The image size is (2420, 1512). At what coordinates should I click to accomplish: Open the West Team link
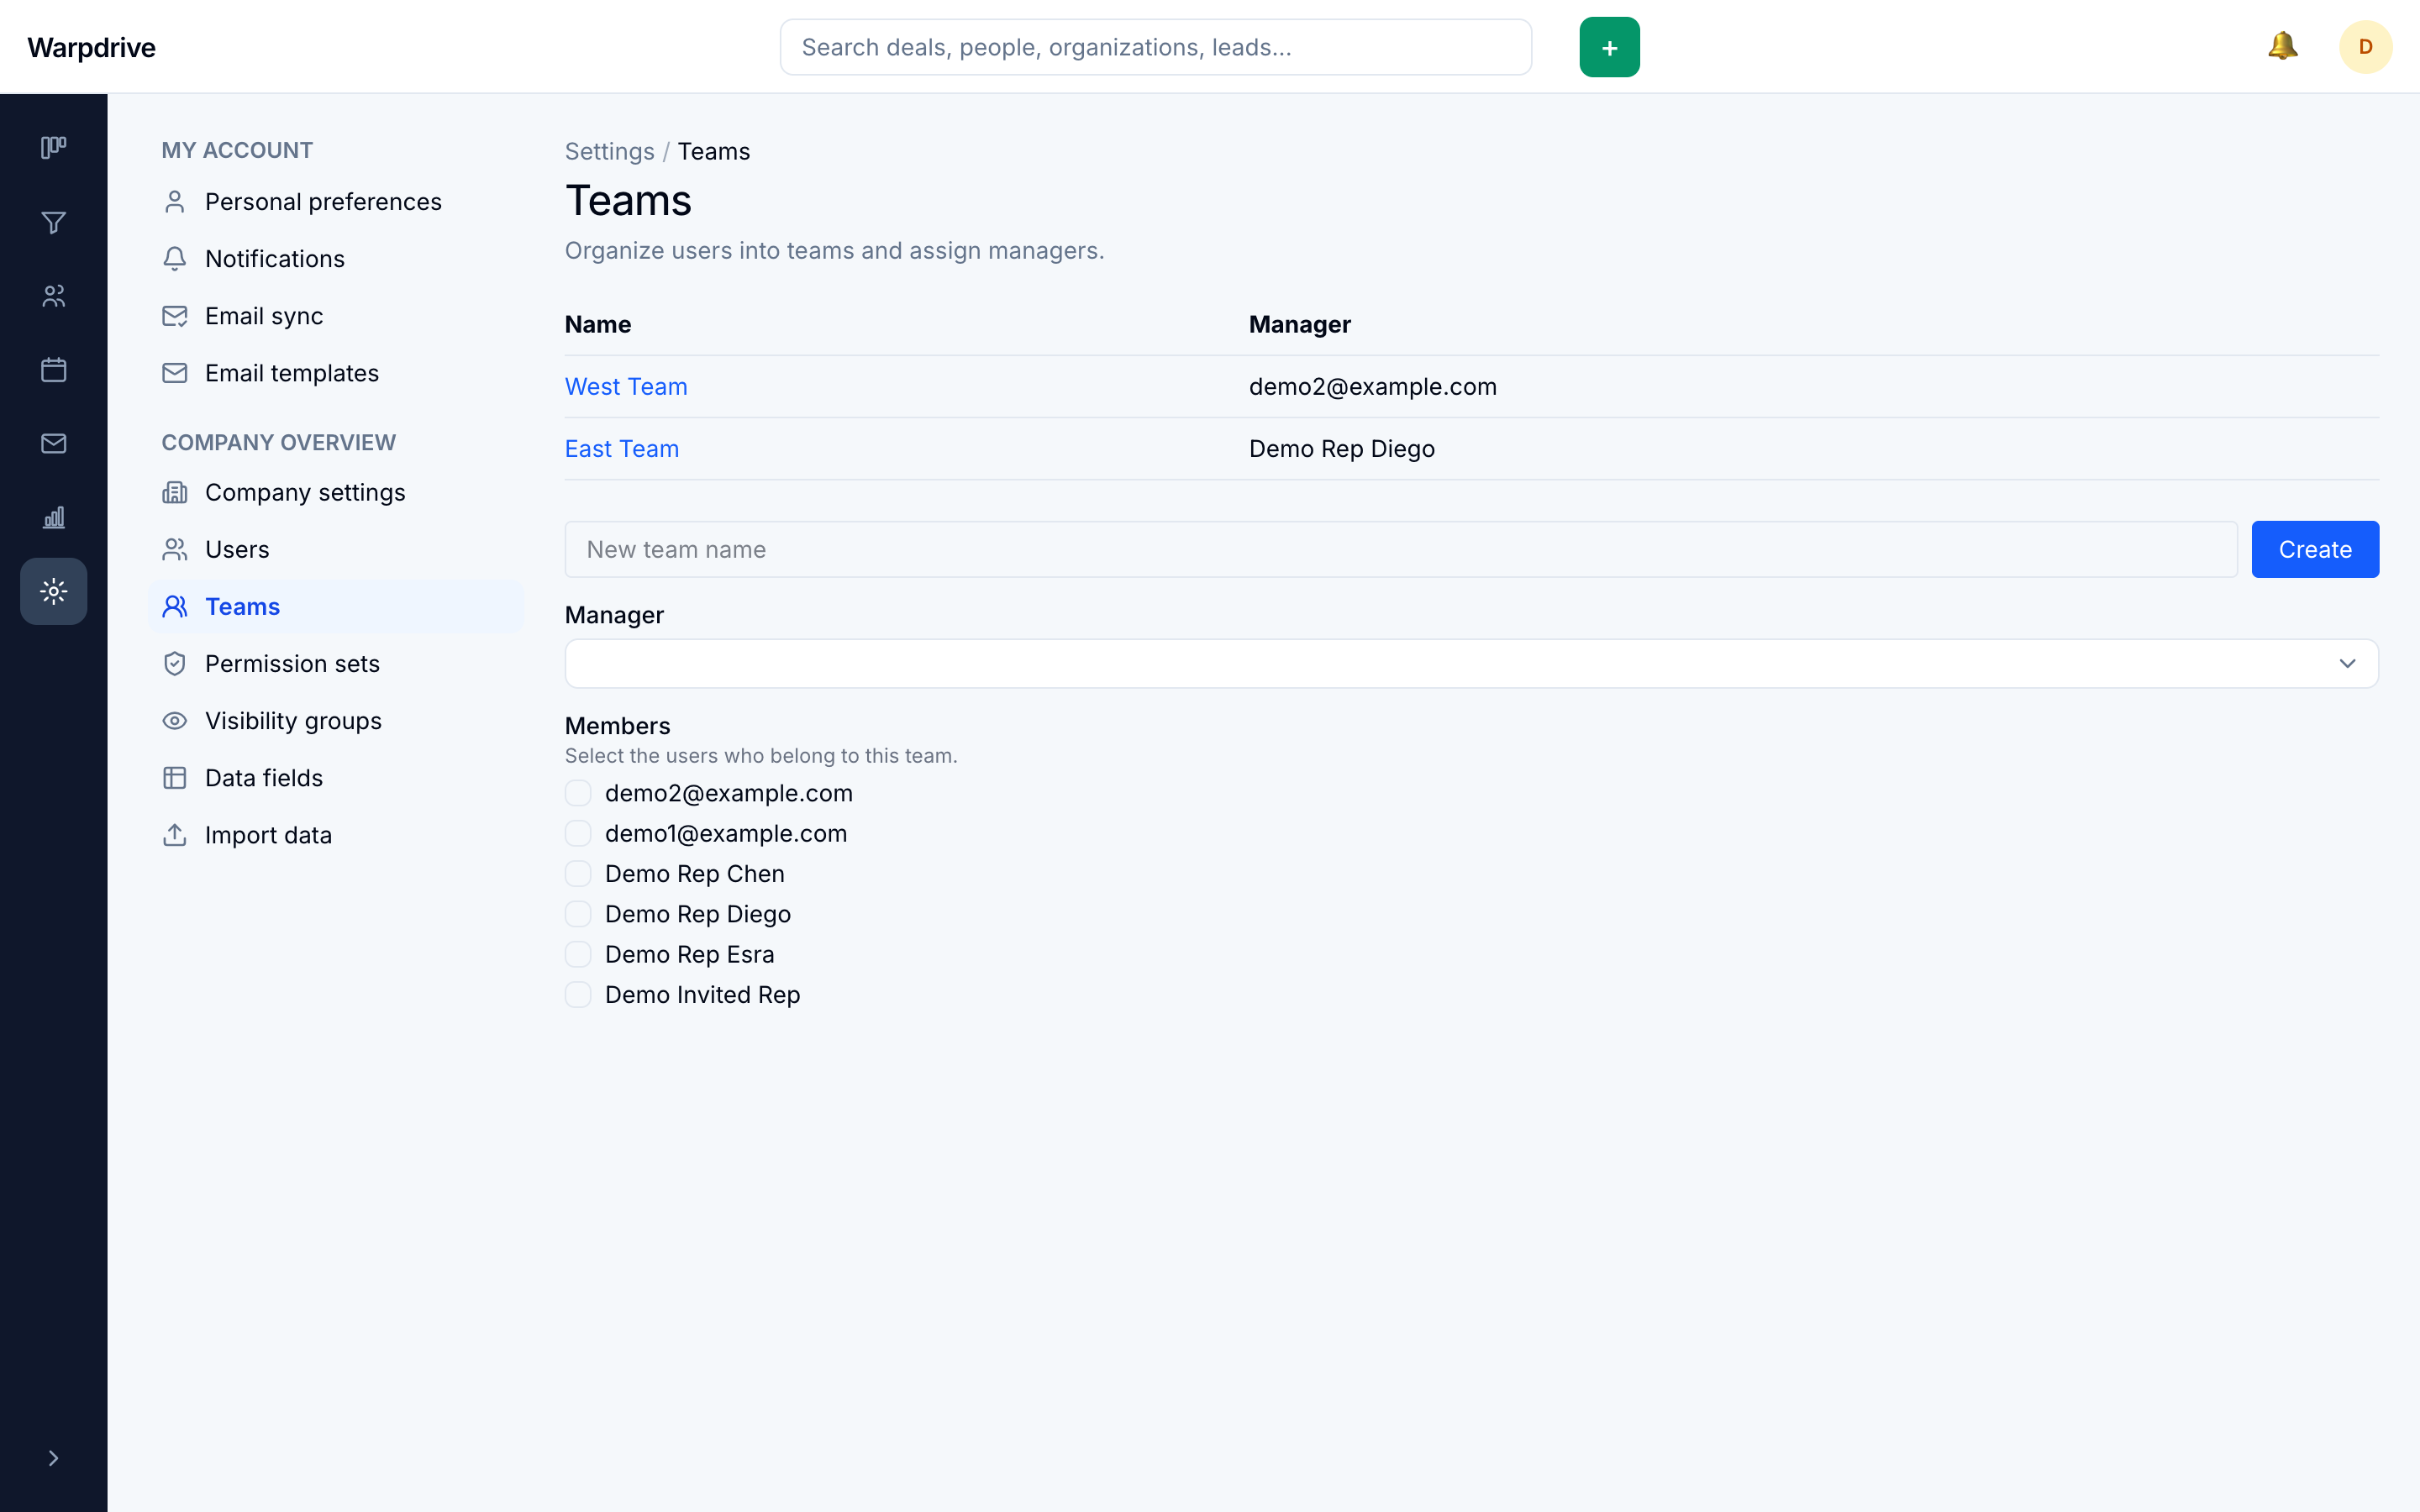point(626,387)
